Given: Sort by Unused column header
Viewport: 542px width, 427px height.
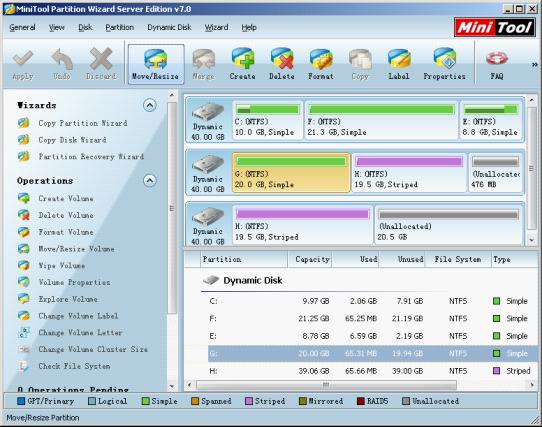Looking at the screenshot, I should pos(402,259).
